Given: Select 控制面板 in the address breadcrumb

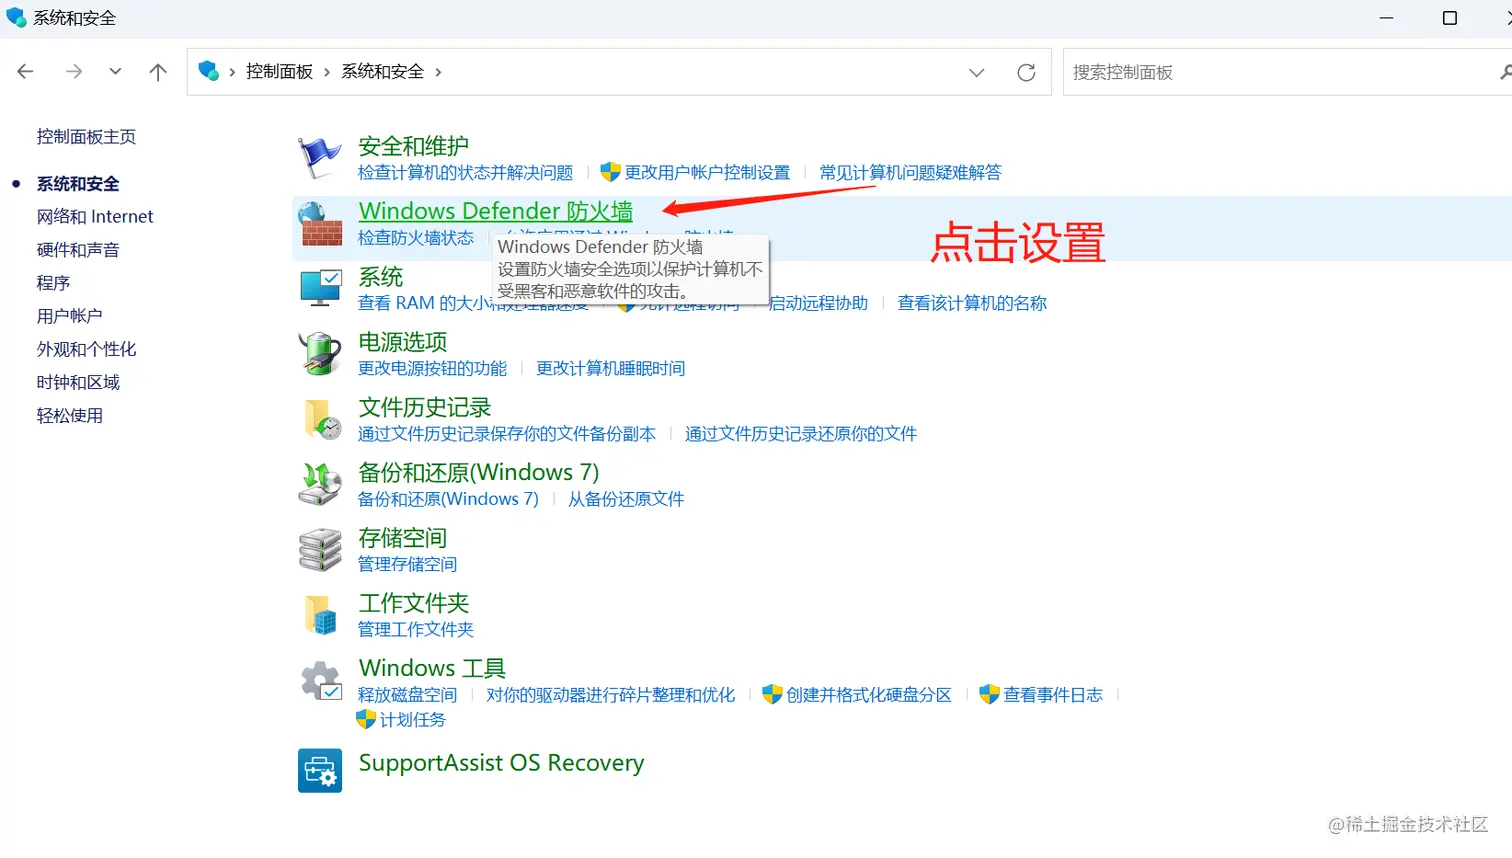Looking at the screenshot, I should point(279,71).
